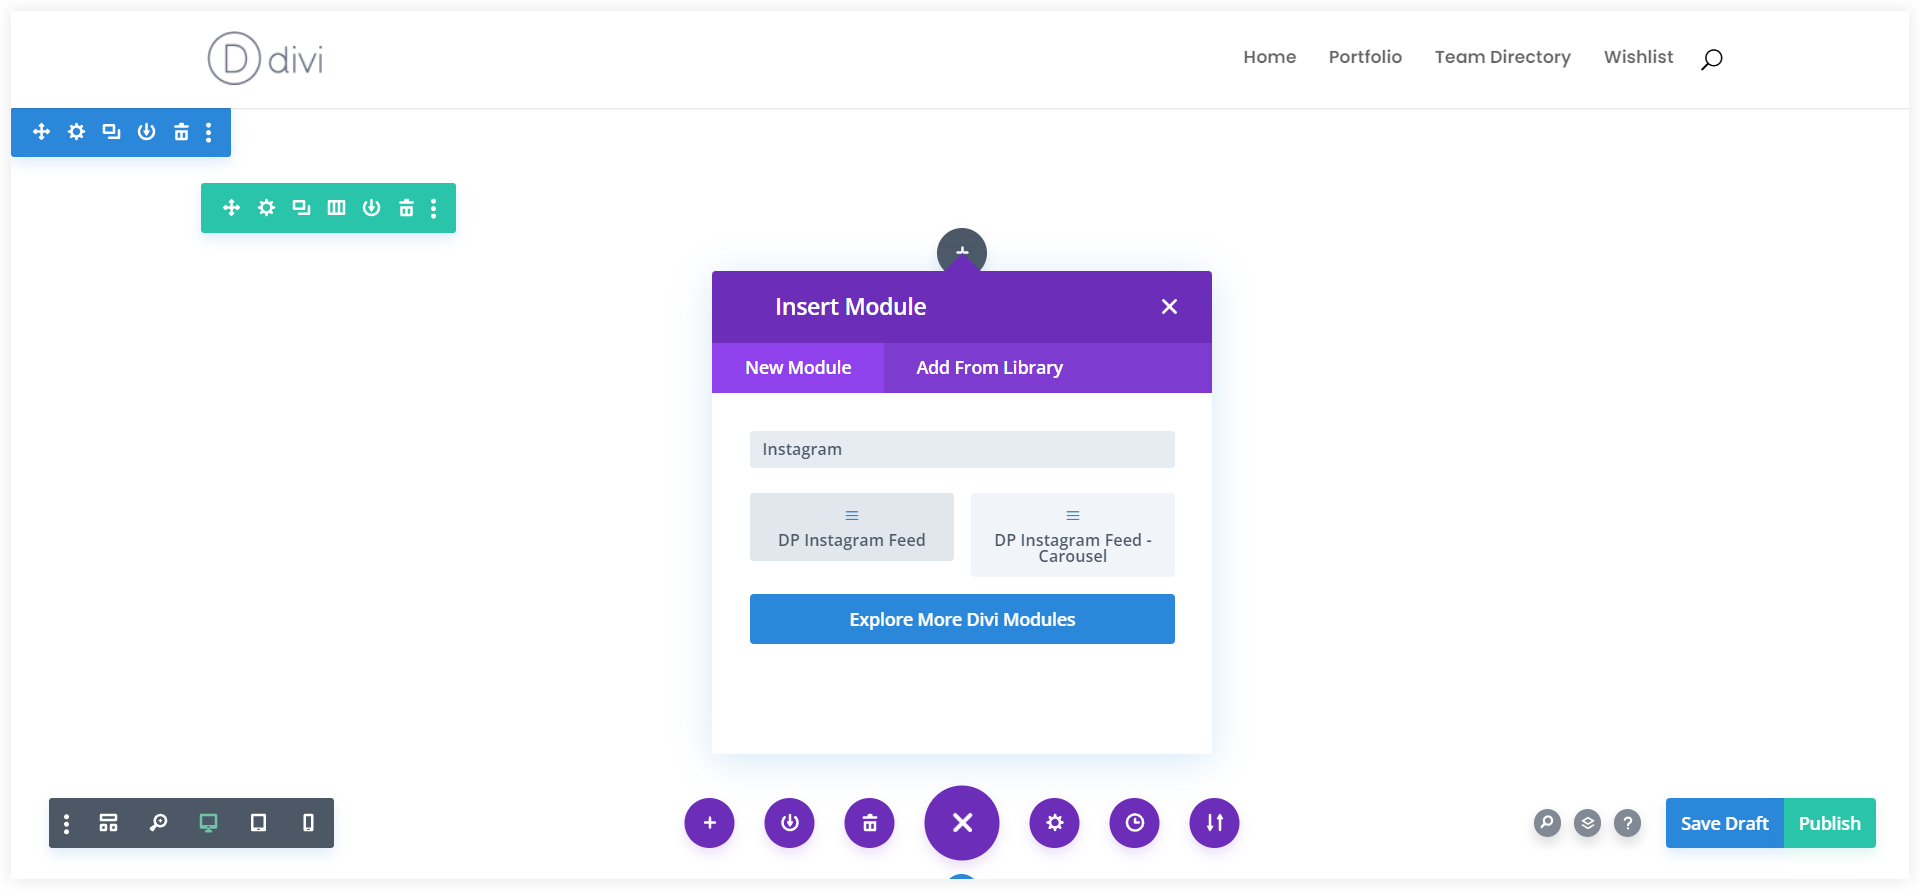Close the Insert Module dialog
Image resolution: width=1921 pixels, height=891 pixels.
pyautogui.click(x=1169, y=307)
